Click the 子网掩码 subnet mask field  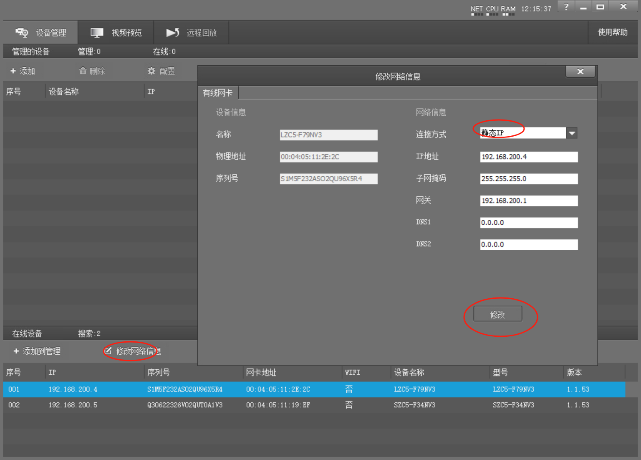(x=528, y=179)
